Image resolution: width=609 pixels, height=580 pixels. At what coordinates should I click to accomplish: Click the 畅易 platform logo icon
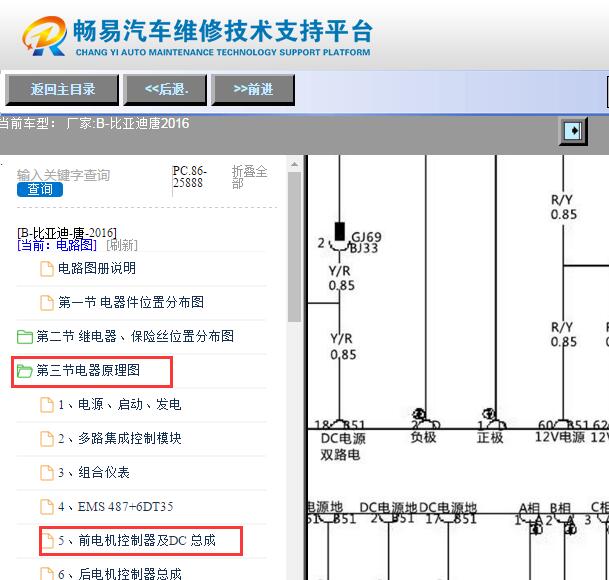(44, 36)
